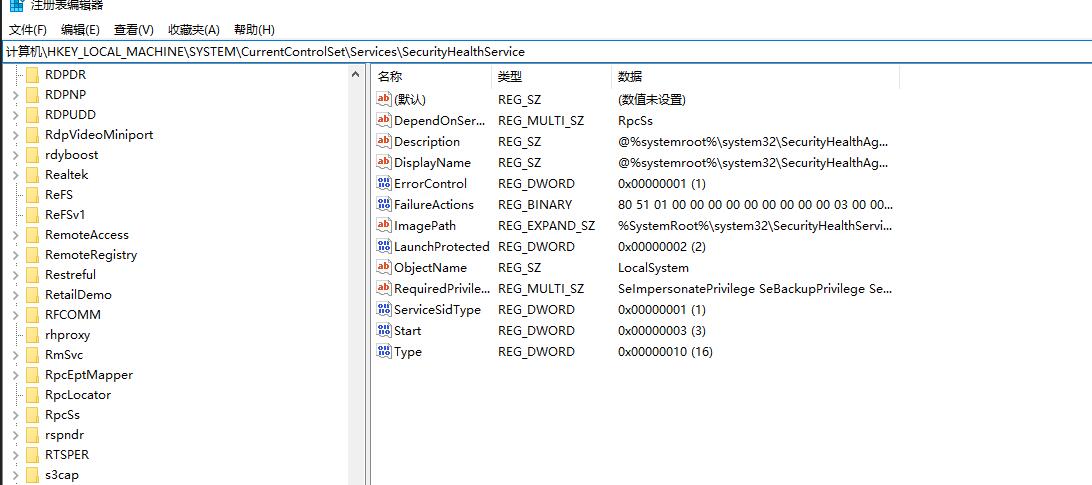Sort values by the 名称 column header
This screenshot has width=1092, height=485.
click(432, 77)
